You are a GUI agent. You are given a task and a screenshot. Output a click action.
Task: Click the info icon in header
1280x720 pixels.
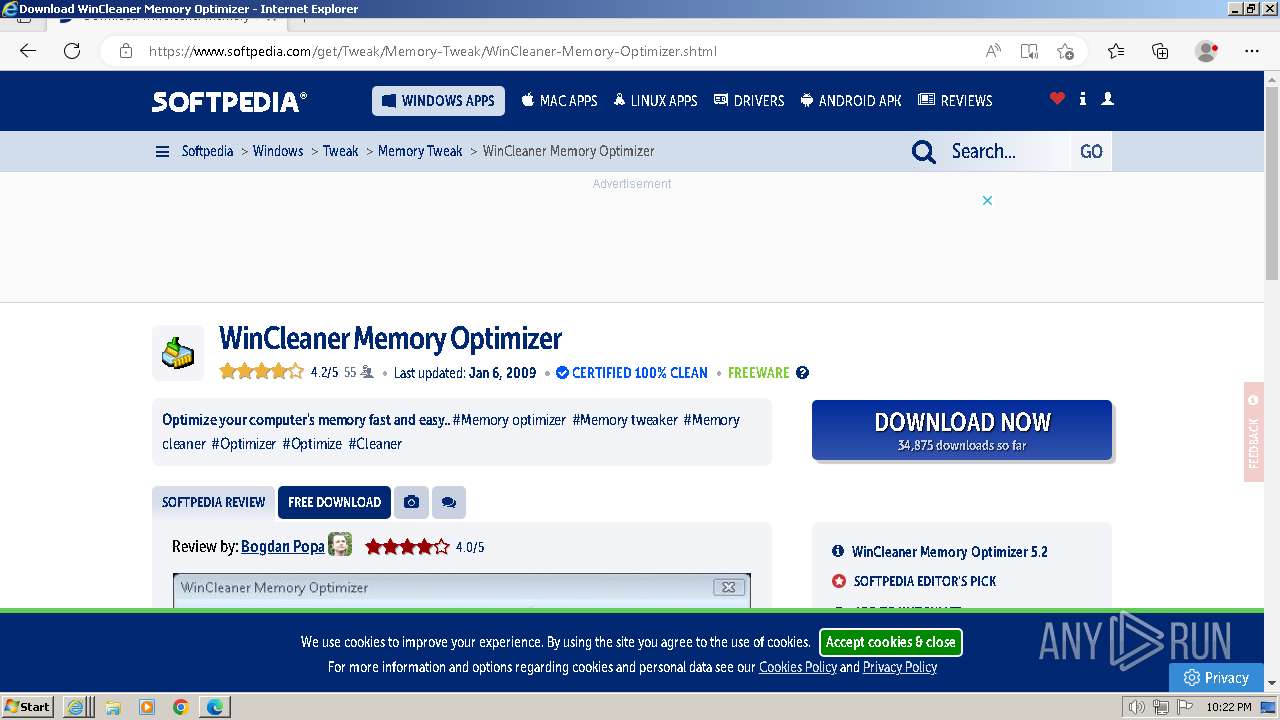pos(1083,98)
